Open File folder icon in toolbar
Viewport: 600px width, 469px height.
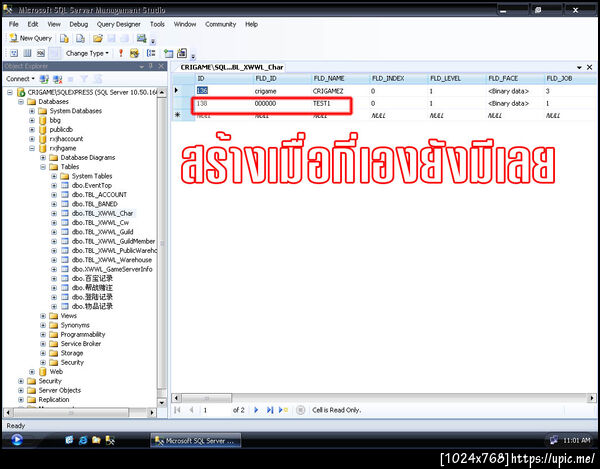(98, 38)
